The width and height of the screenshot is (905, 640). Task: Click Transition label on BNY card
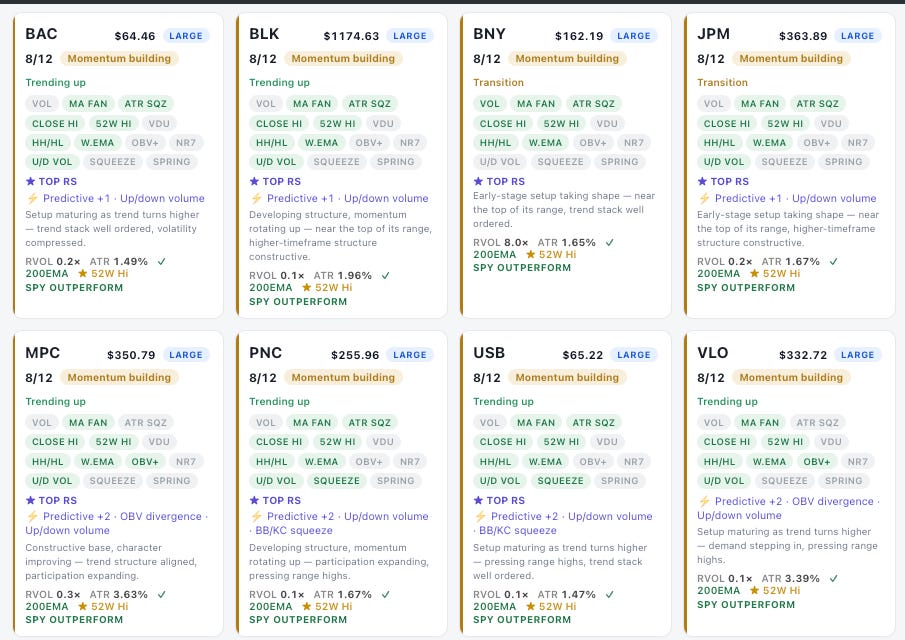click(x=498, y=83)
